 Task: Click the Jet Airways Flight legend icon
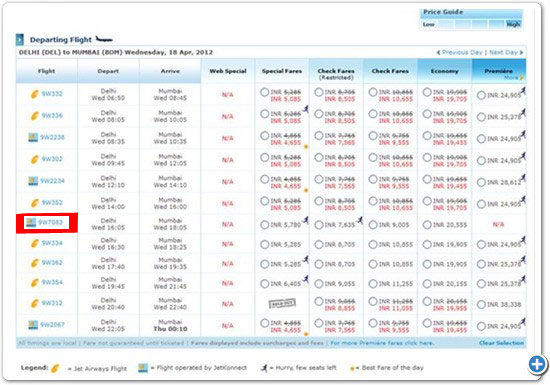(x=55, y=368)
